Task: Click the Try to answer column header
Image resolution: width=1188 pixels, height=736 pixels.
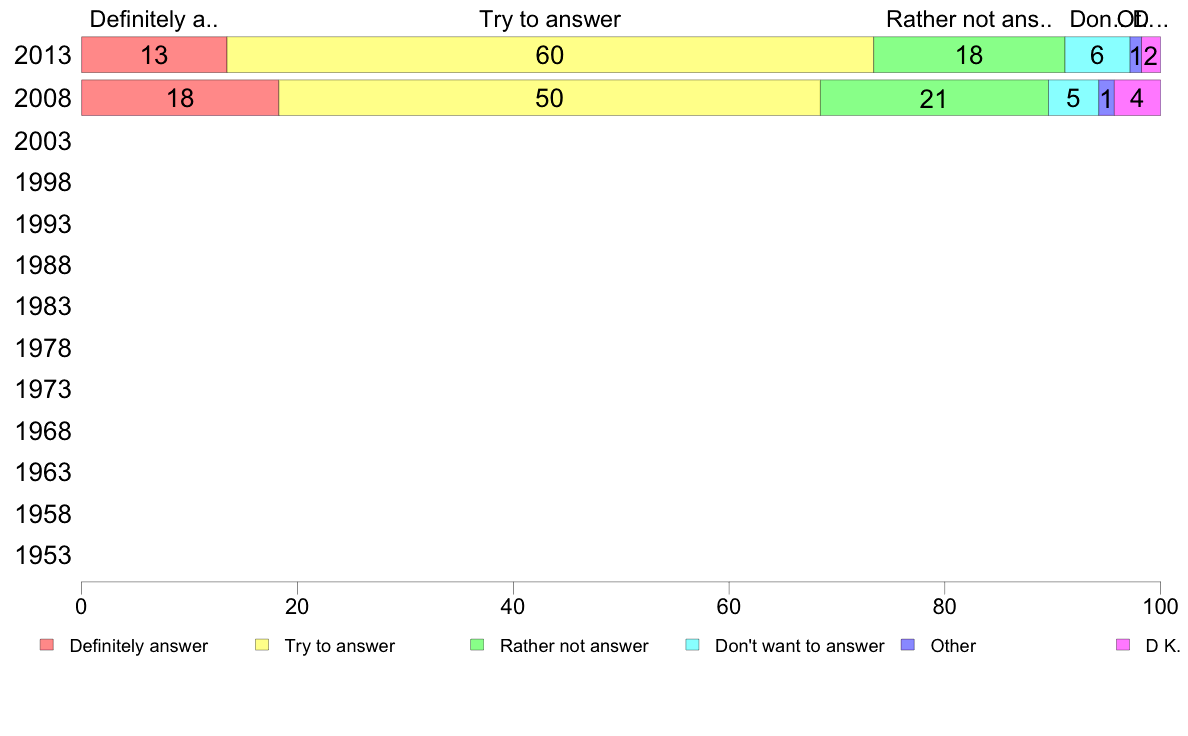Action: pos(550,19)
